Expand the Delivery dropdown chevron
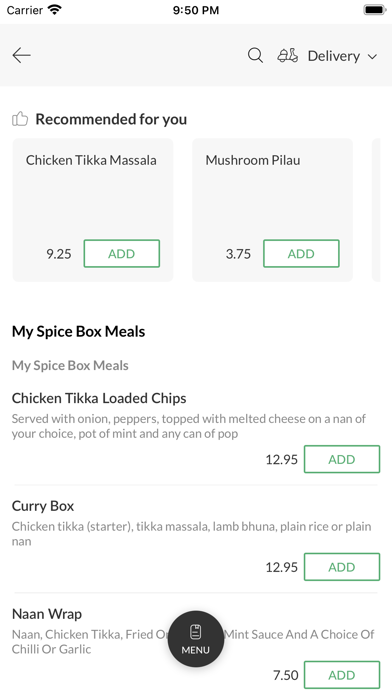 pyautogui.click(x=372, y=56)
